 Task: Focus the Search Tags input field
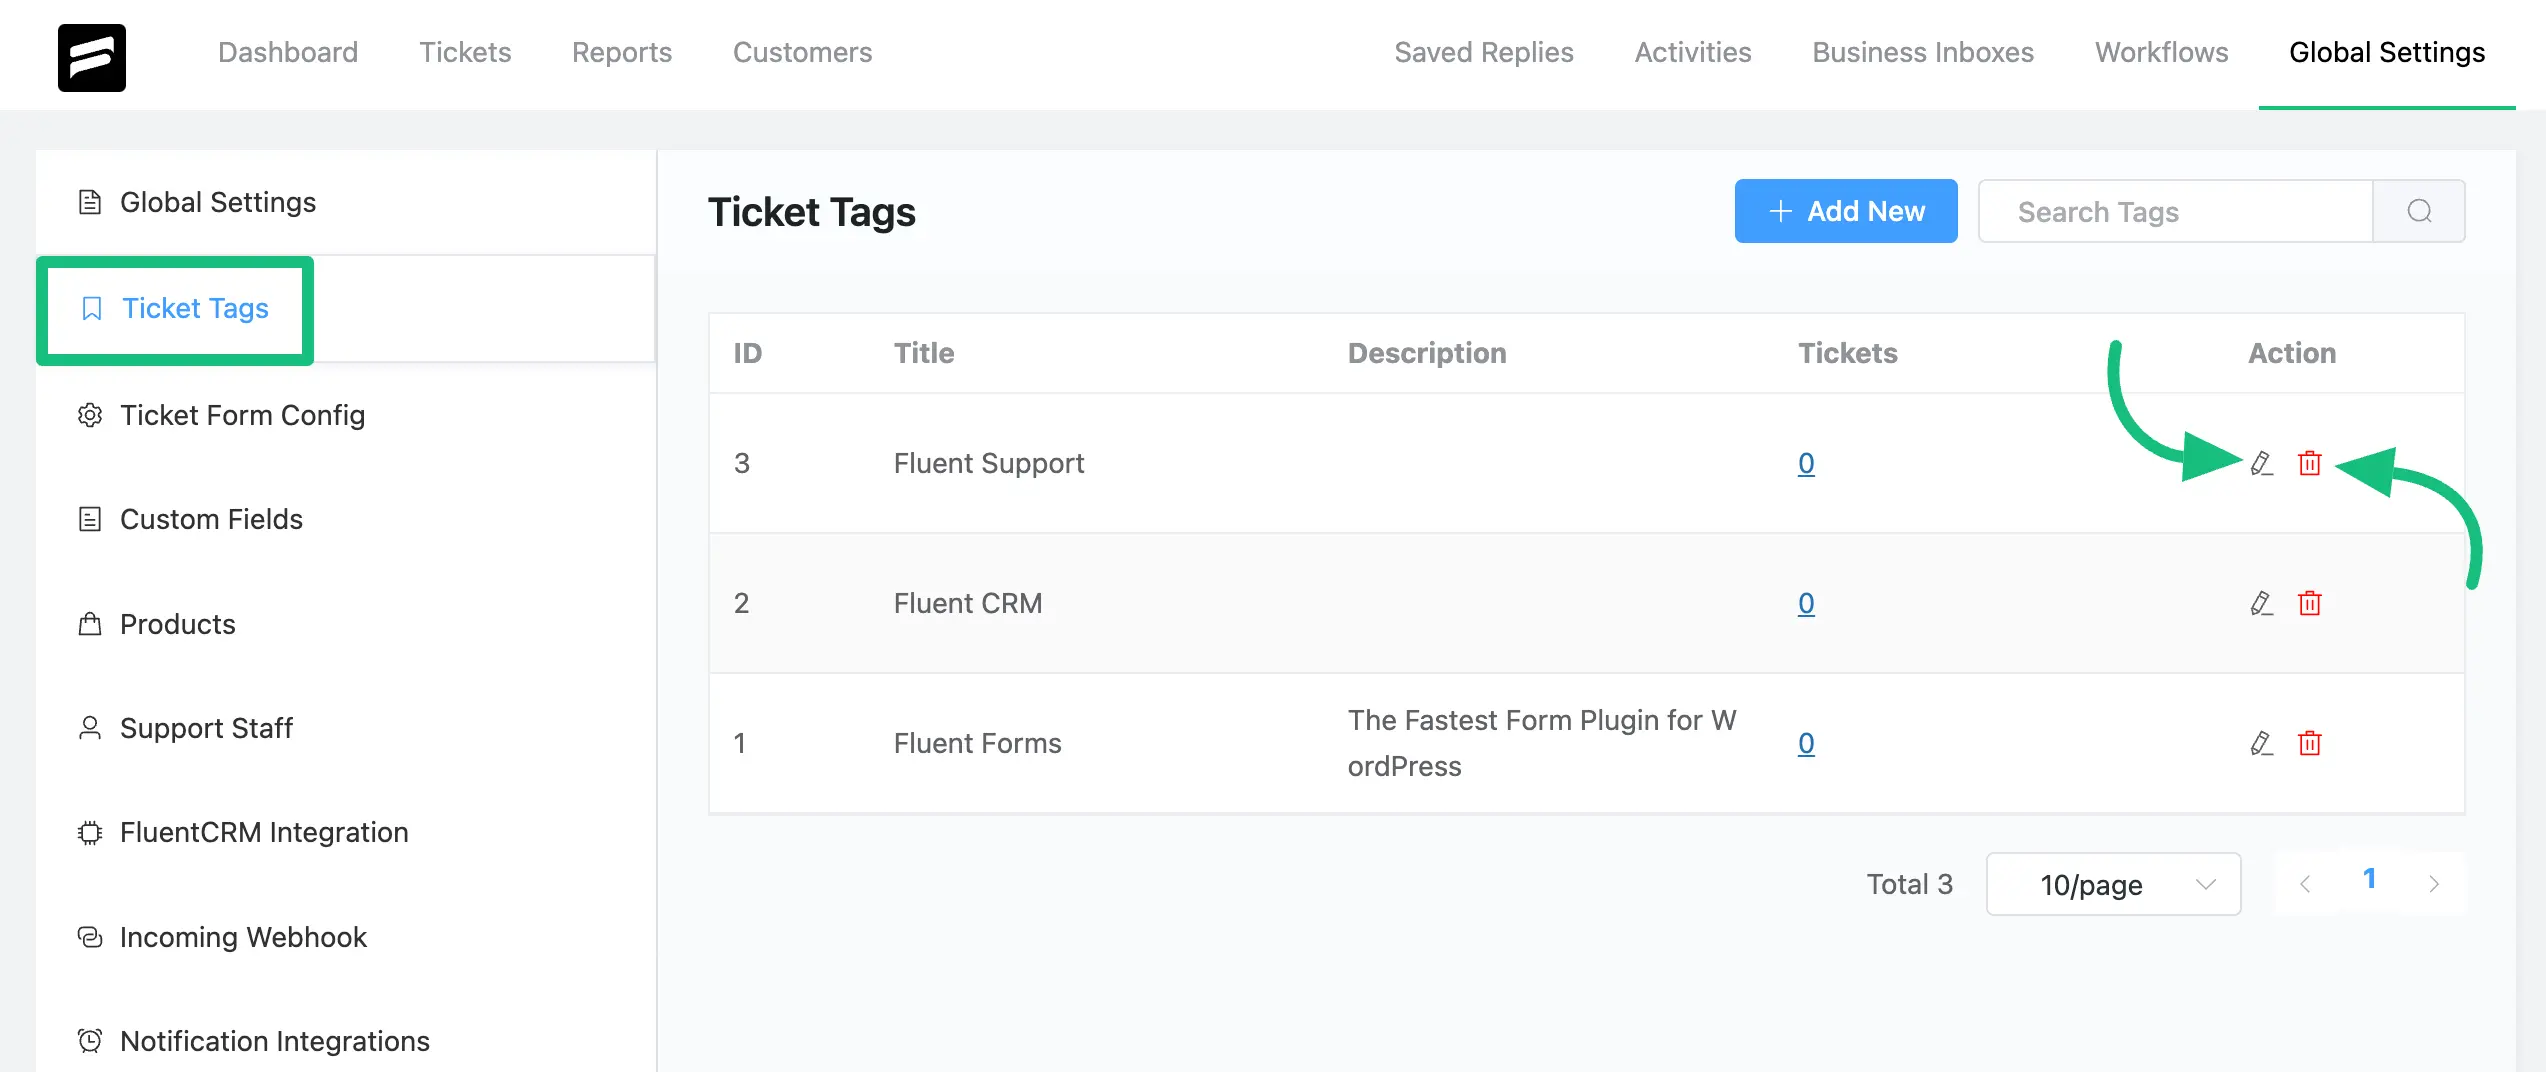(x=2176, y=211)
